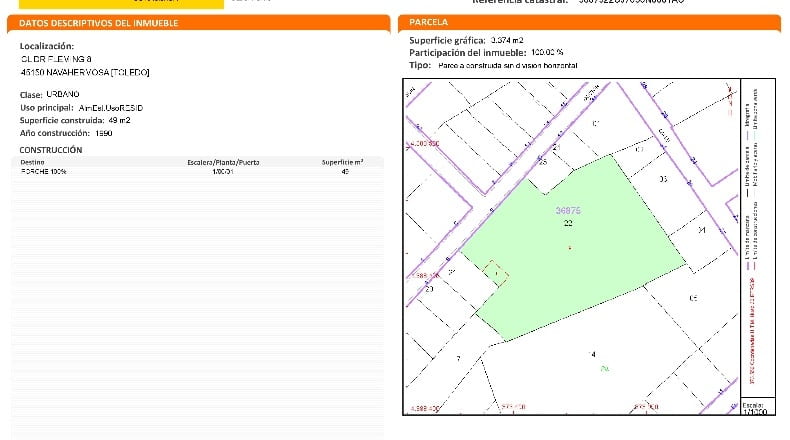The height and width of the screenshot is (440, 790).
Task: Click the 'PARCELA' orange section header
Action: pyautogui.click(x=589, y=23)
